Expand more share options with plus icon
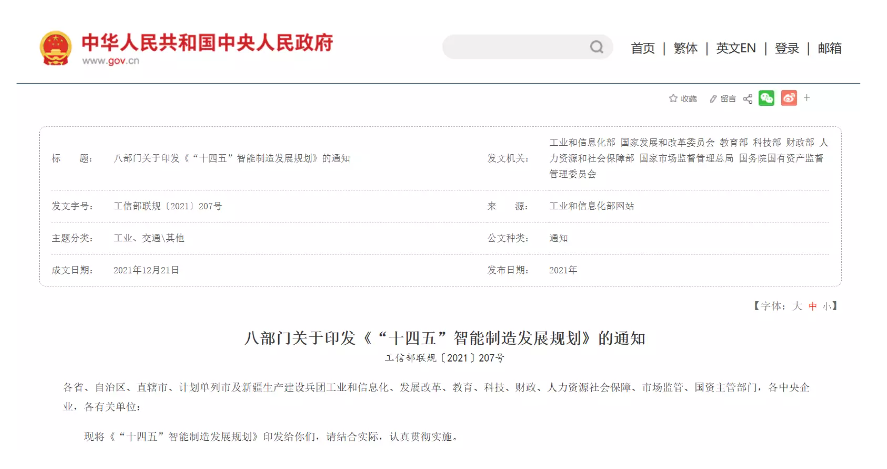Screen dimensions: 887x469 [807, 98]
